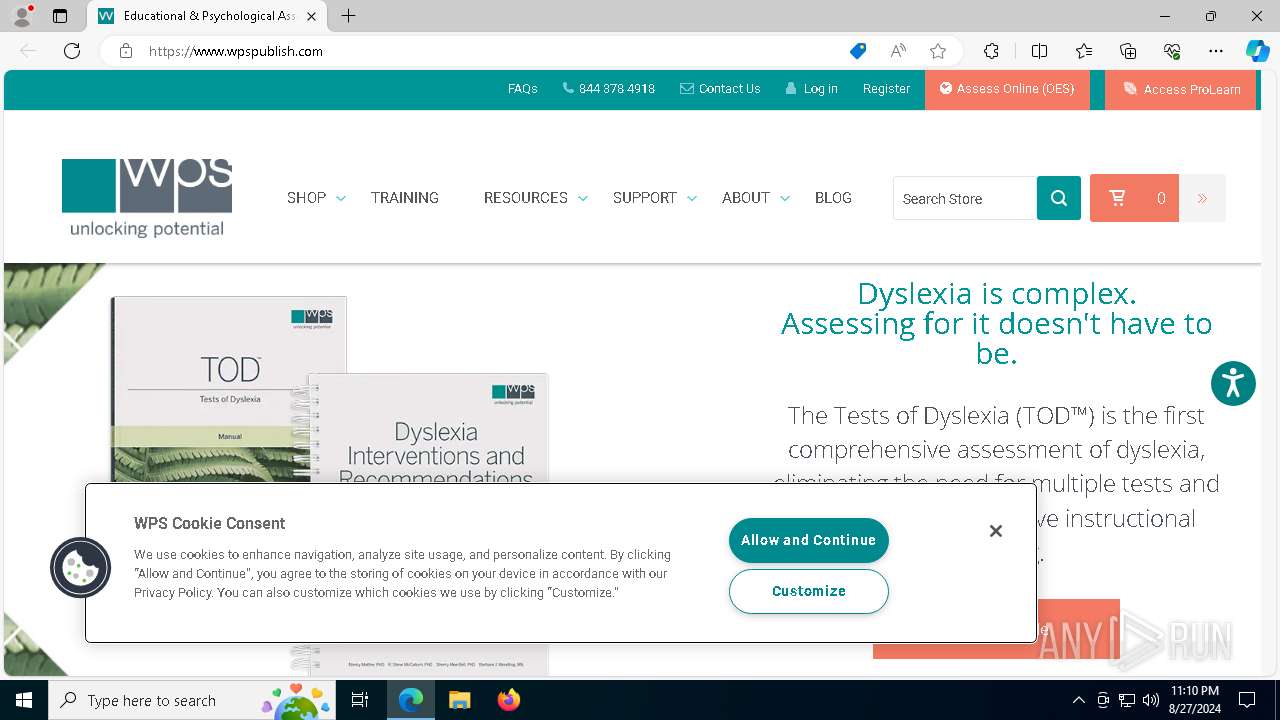Click the taskbar clock showing 11:10 PM
1280x720 pixels.
pos(1195,700)
